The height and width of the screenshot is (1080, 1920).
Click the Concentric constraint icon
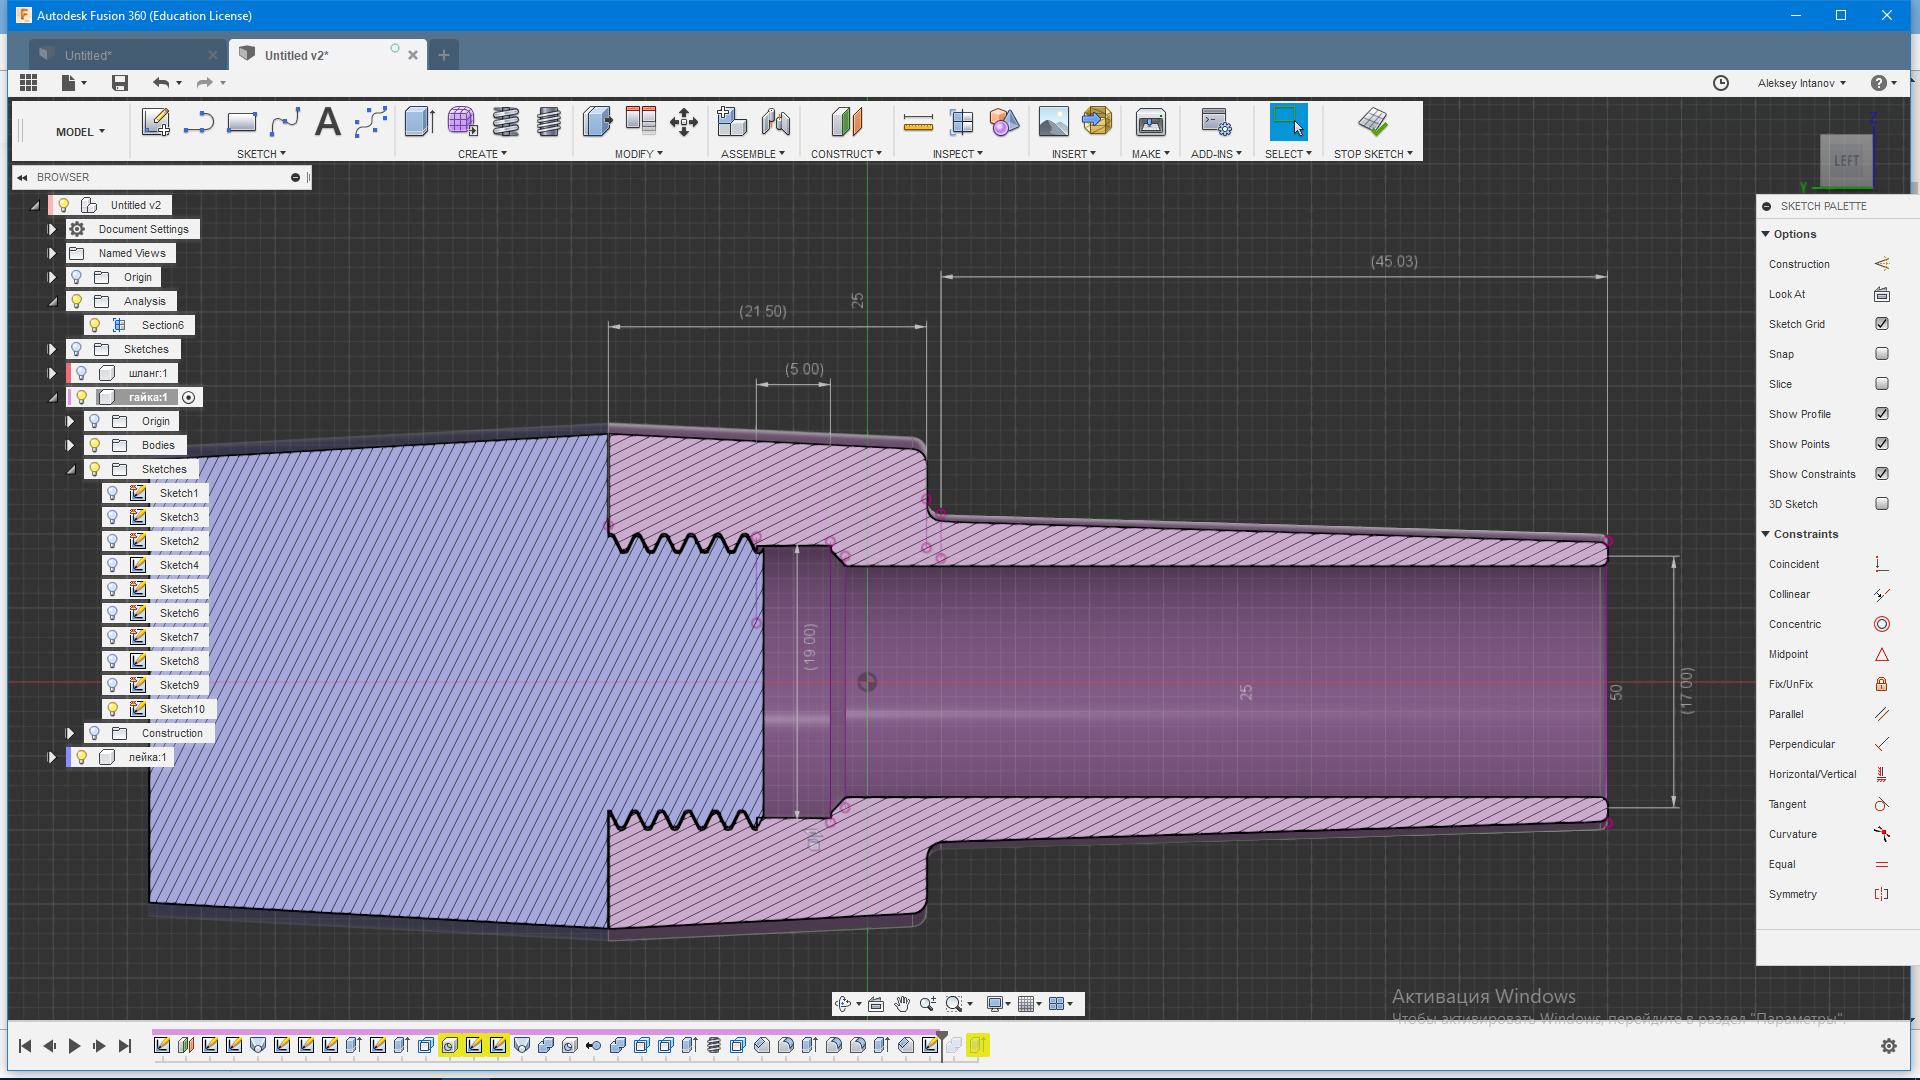pyautogui.click(x=1881, y=624)
